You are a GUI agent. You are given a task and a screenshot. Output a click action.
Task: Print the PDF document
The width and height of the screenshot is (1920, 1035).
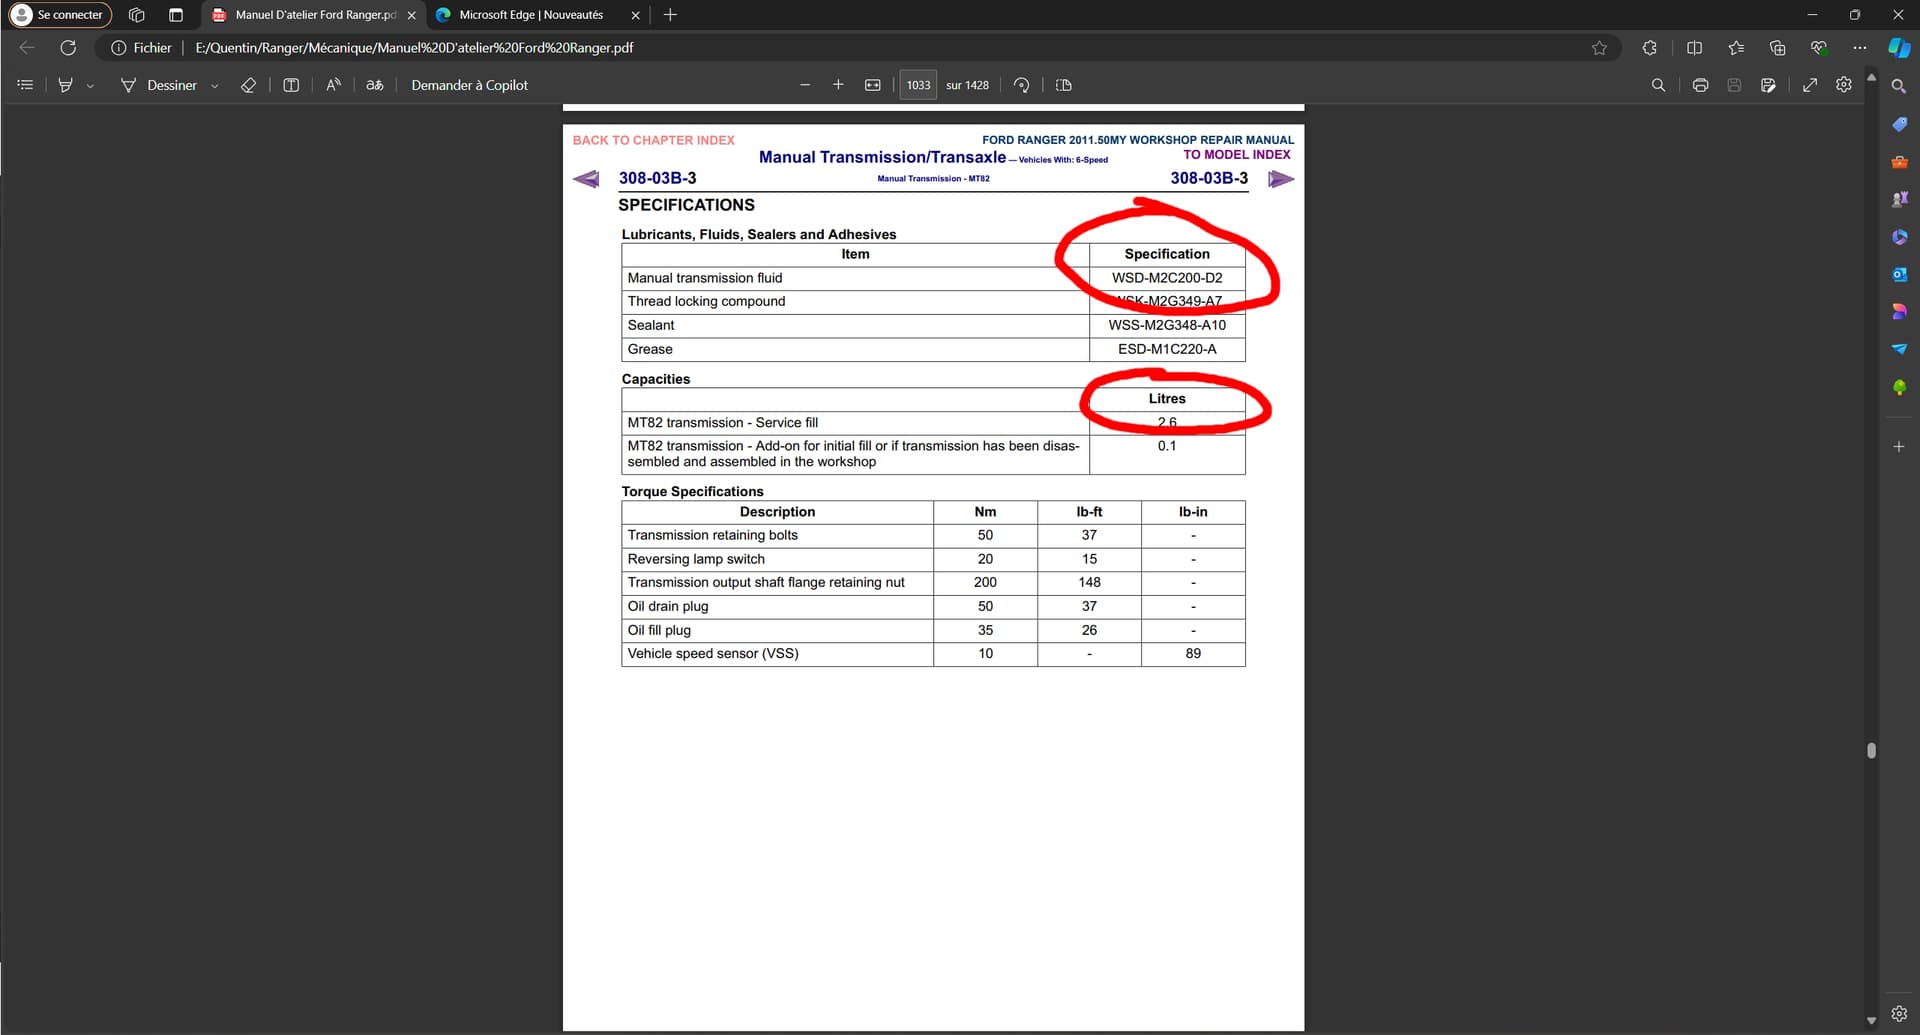click(x=1700, y=85)
